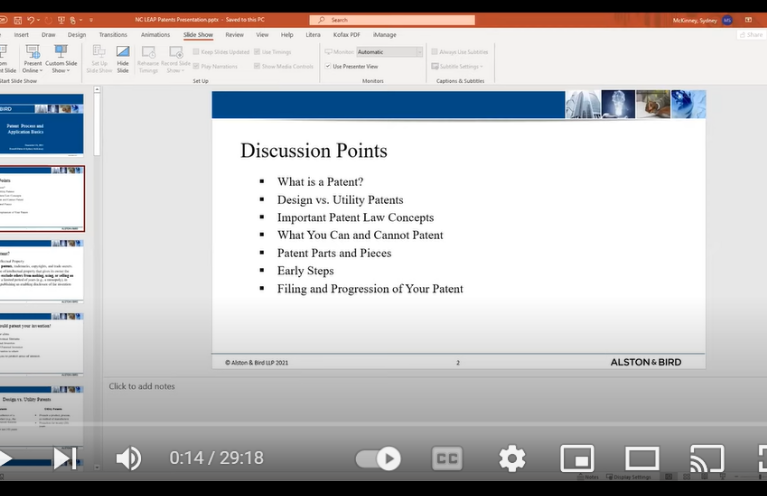Open the Draw ribbon tab
The image size is (767, 496).
(x=48, y=35)
